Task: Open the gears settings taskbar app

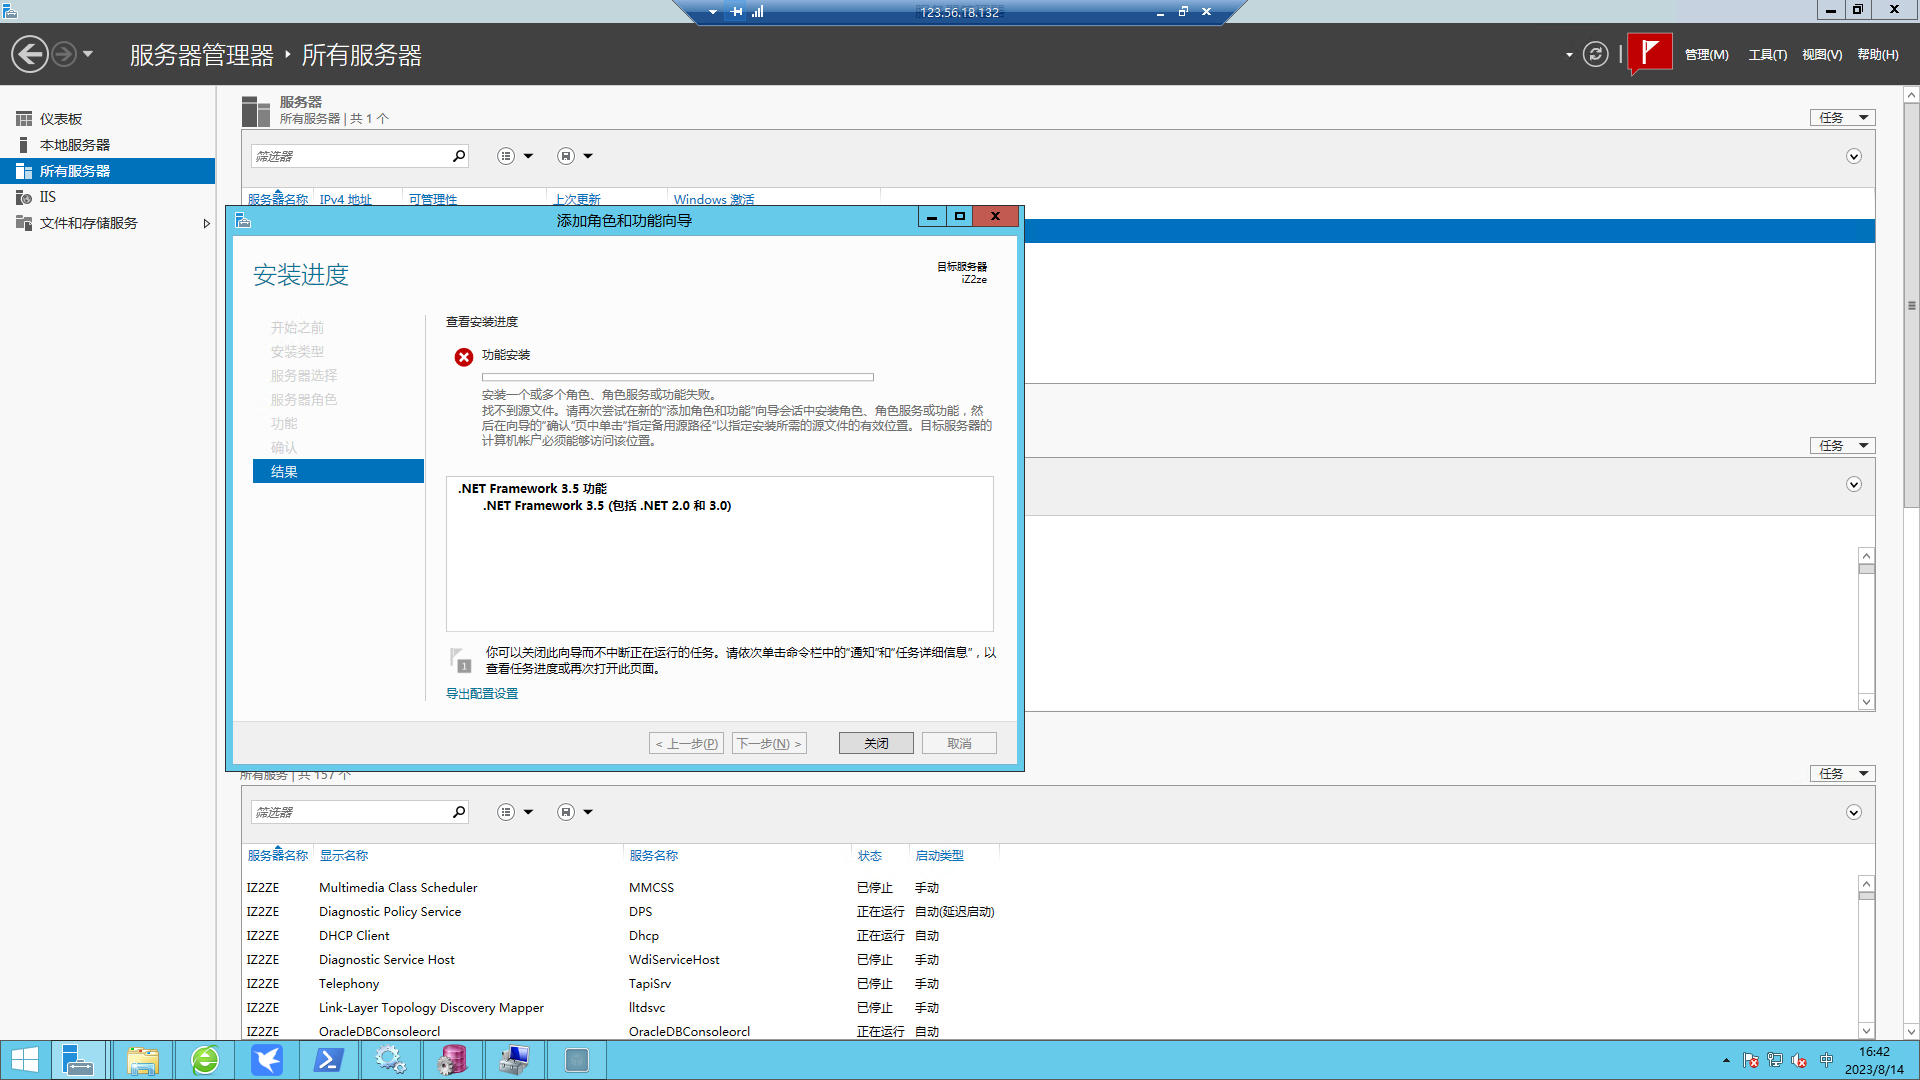Action: 391,1060
